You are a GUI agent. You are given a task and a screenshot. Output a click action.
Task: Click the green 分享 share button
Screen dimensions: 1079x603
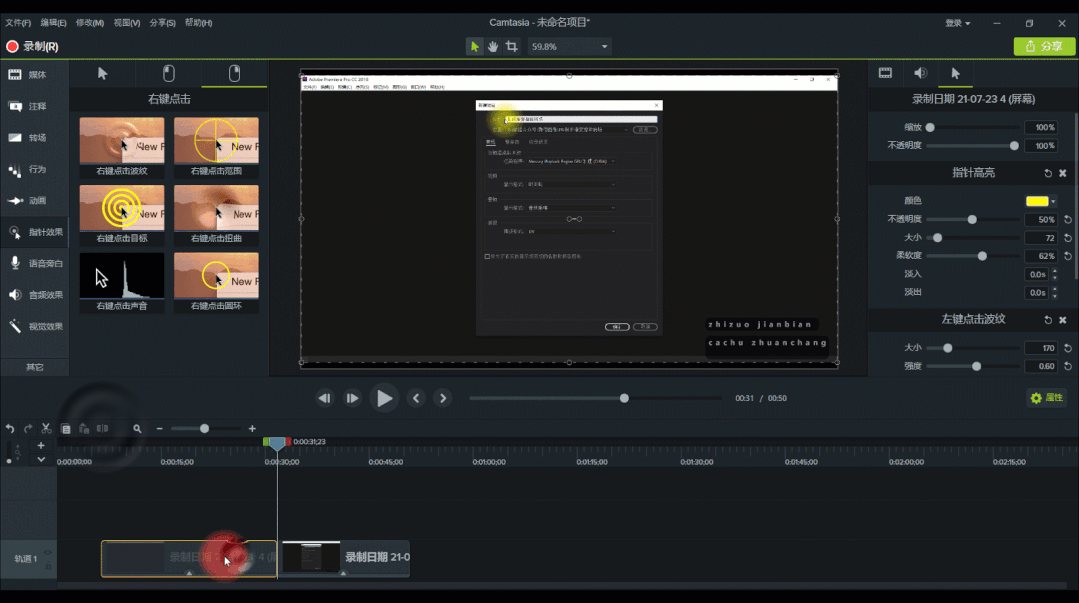point(1044,46)
